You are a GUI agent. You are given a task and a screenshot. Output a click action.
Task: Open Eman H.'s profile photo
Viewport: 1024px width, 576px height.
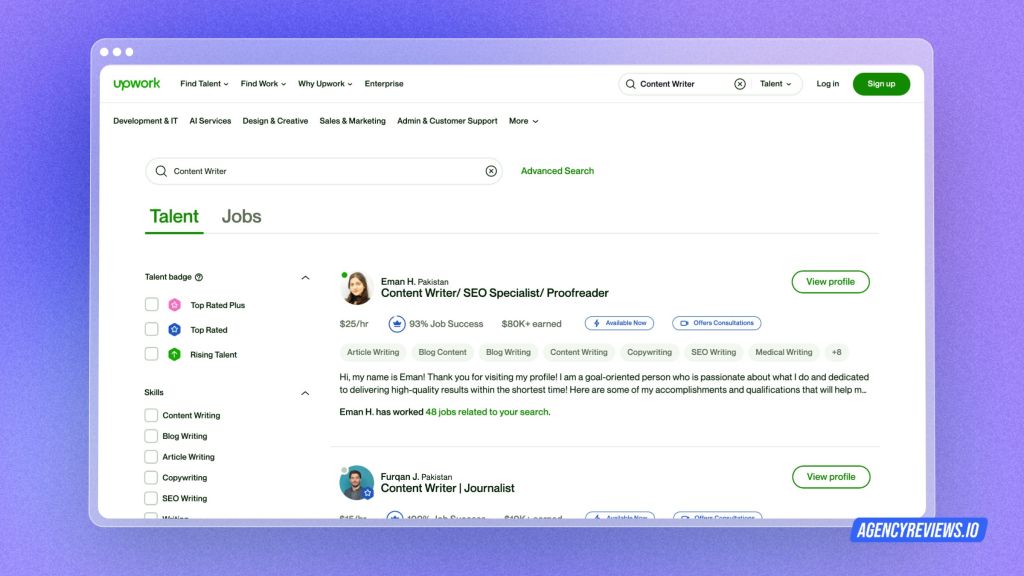tap(357, 288)
